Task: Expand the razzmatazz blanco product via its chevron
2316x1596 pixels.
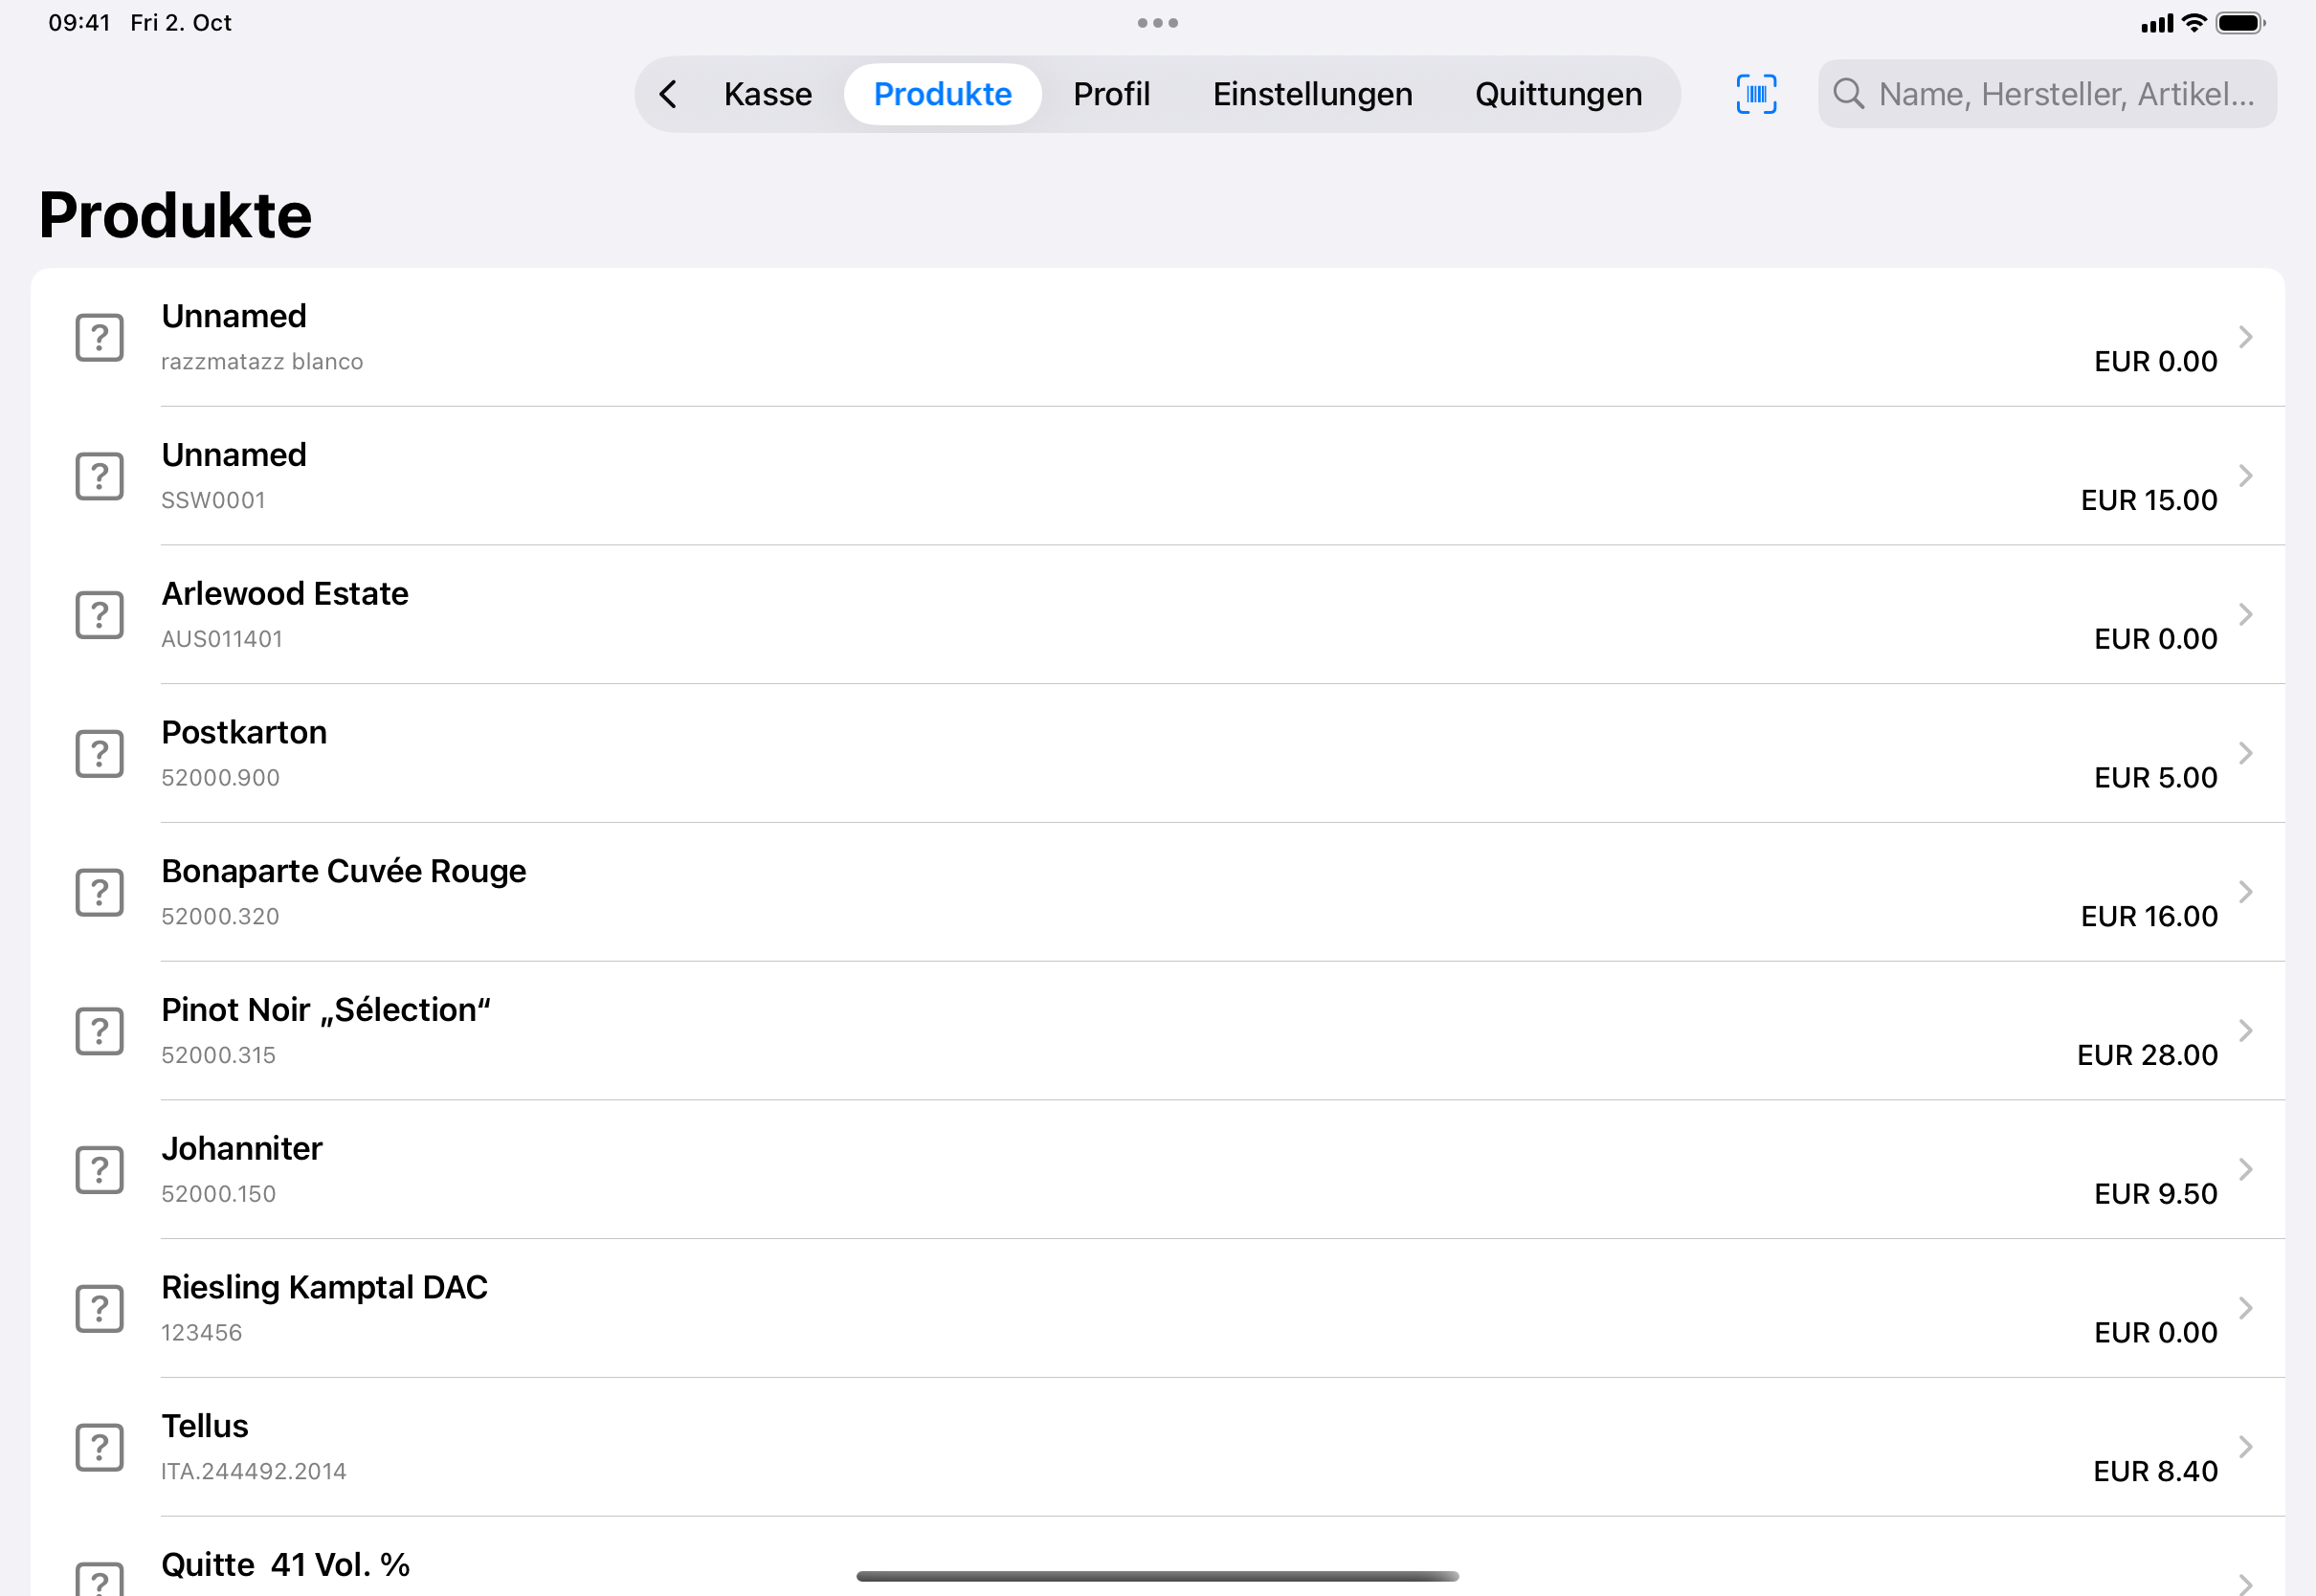Action: (2246, 337)
